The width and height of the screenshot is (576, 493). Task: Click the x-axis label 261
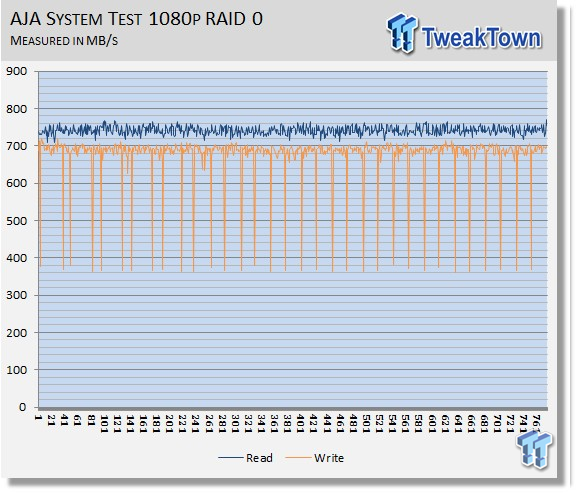click(209, 424)
